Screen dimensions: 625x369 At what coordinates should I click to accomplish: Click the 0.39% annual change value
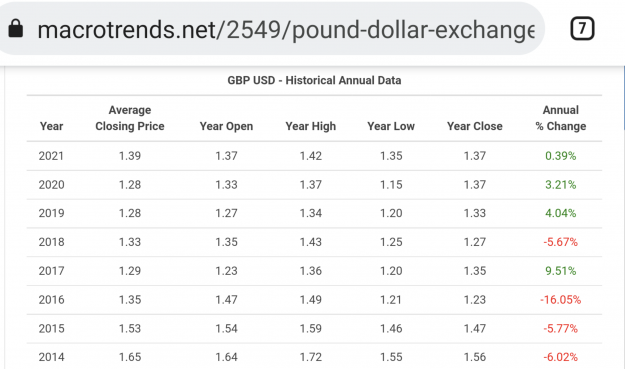pyautogui.click(x=560, y=156)
